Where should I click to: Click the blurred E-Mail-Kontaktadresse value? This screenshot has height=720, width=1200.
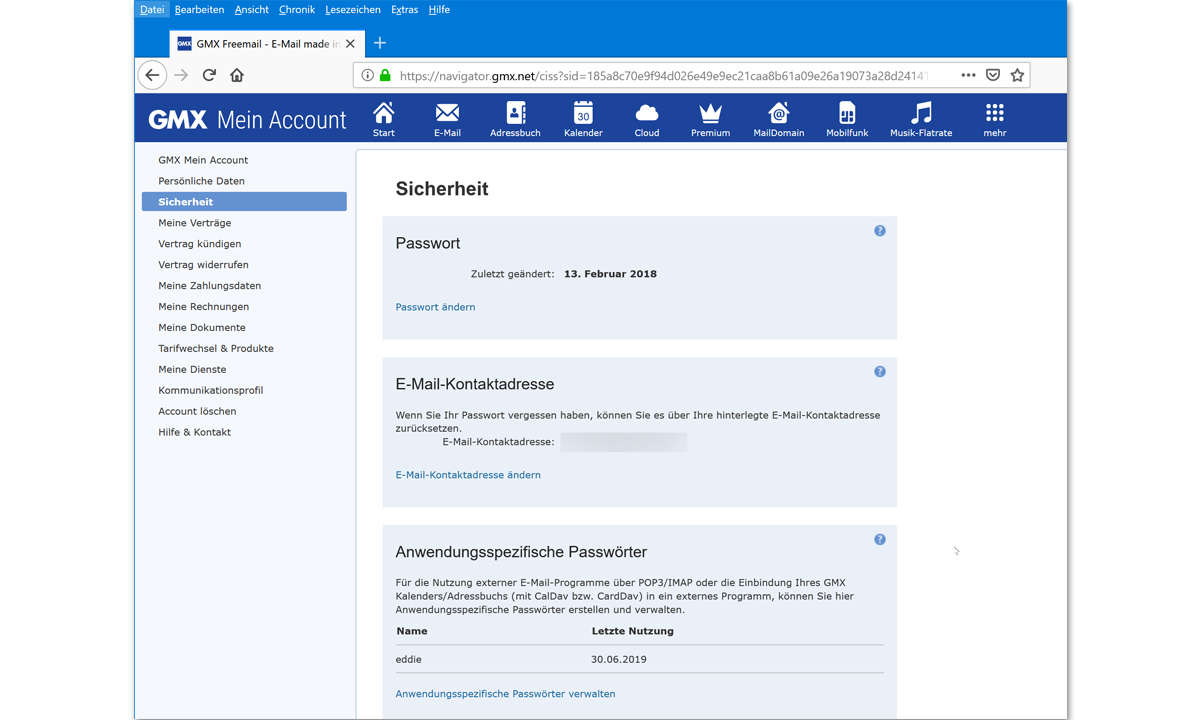click(x=623, y=442)
